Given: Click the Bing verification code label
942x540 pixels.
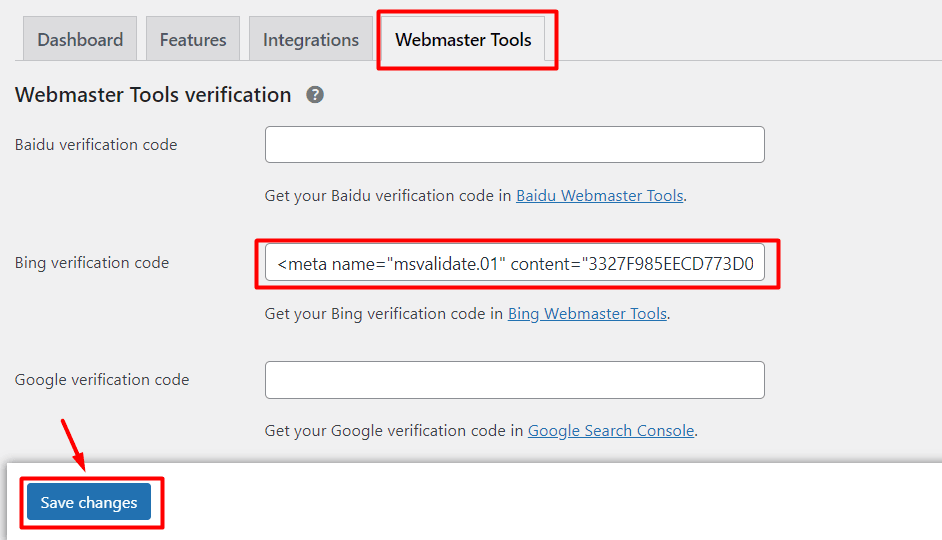Looking at the screenshot, I should 92,263.
